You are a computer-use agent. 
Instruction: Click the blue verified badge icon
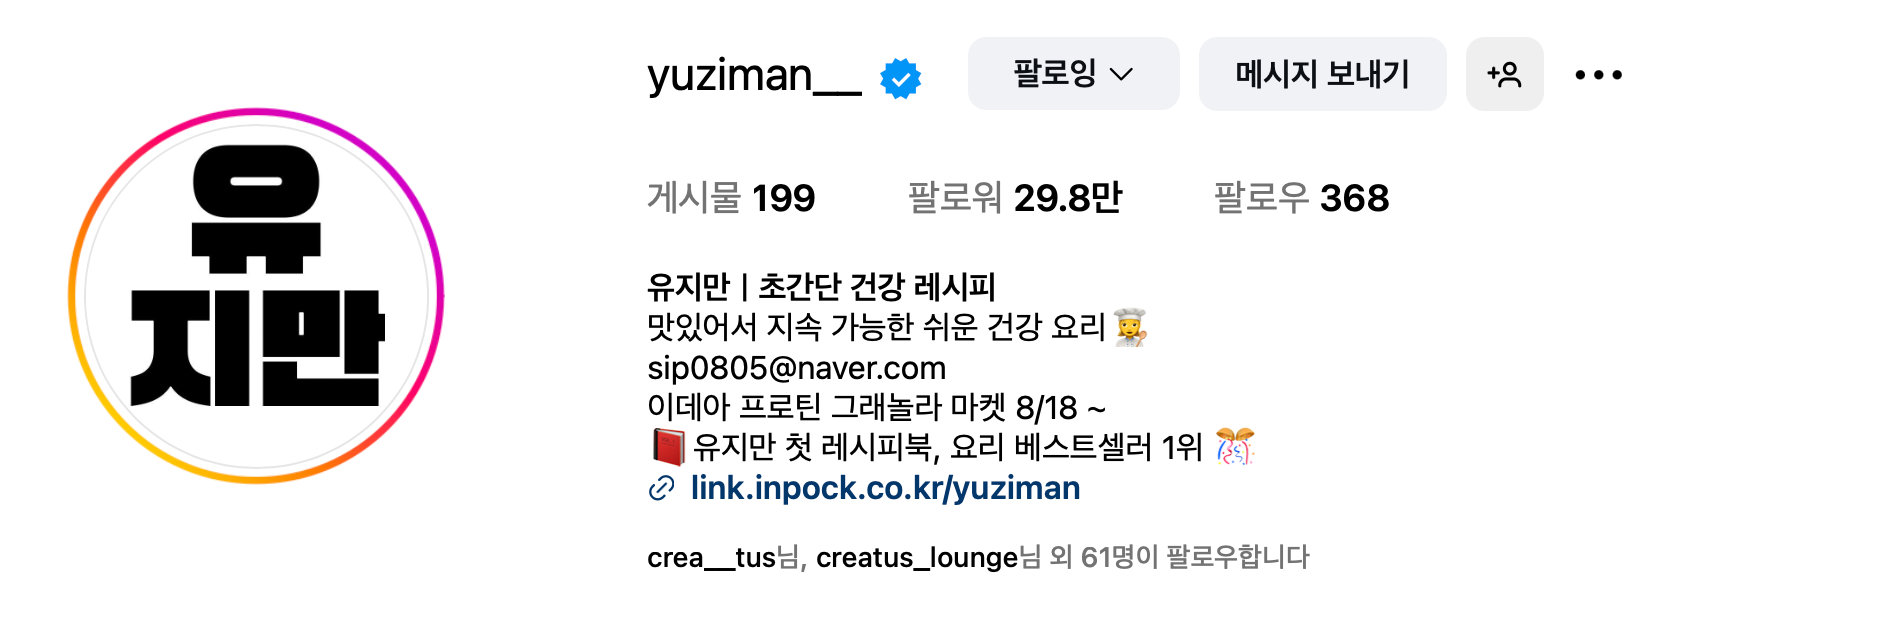(900, 78)
